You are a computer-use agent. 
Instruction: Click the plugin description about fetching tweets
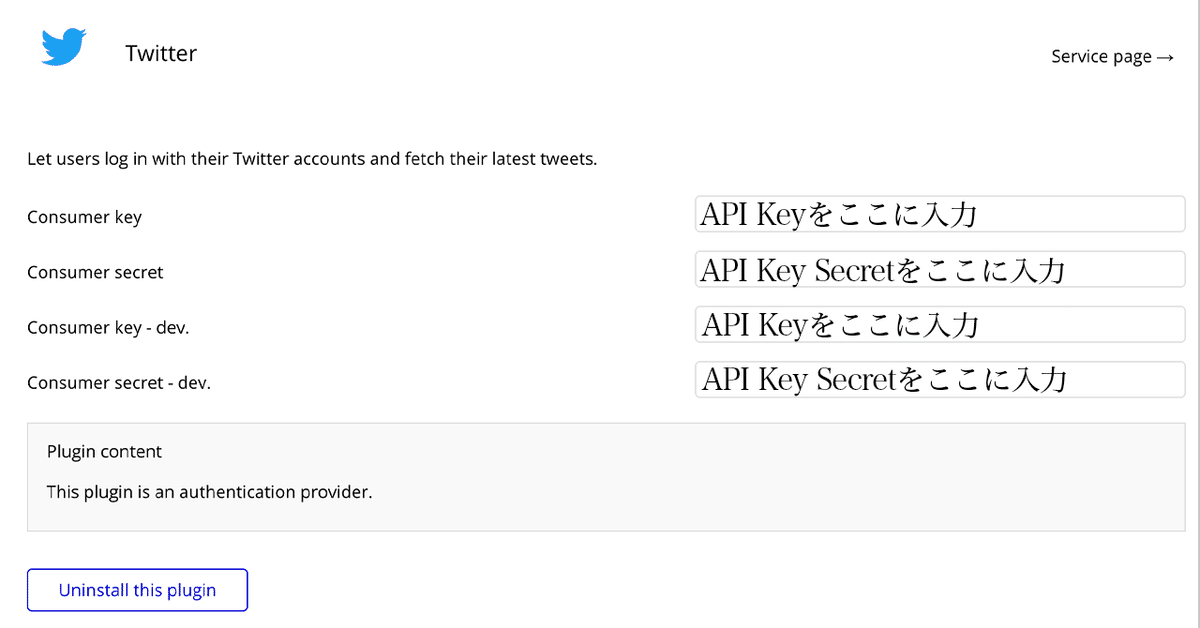(312, 159)
